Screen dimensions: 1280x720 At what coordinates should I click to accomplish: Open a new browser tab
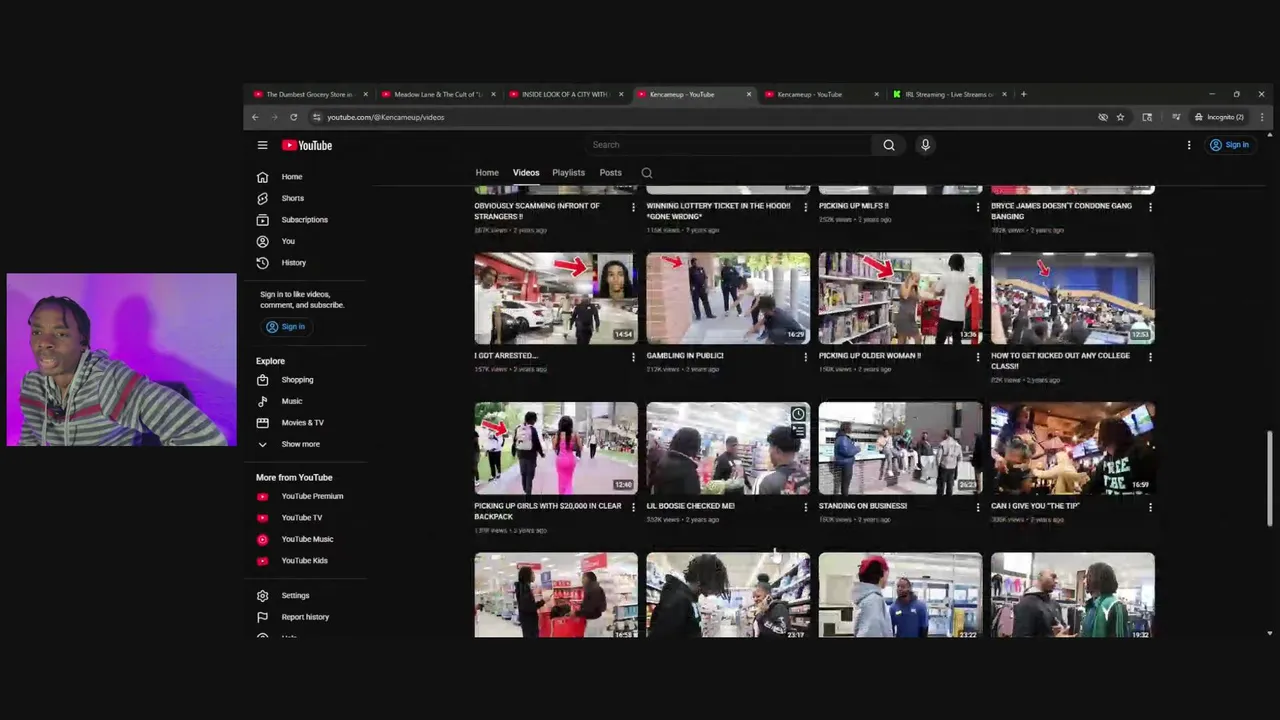click(x=1023, y=94)
